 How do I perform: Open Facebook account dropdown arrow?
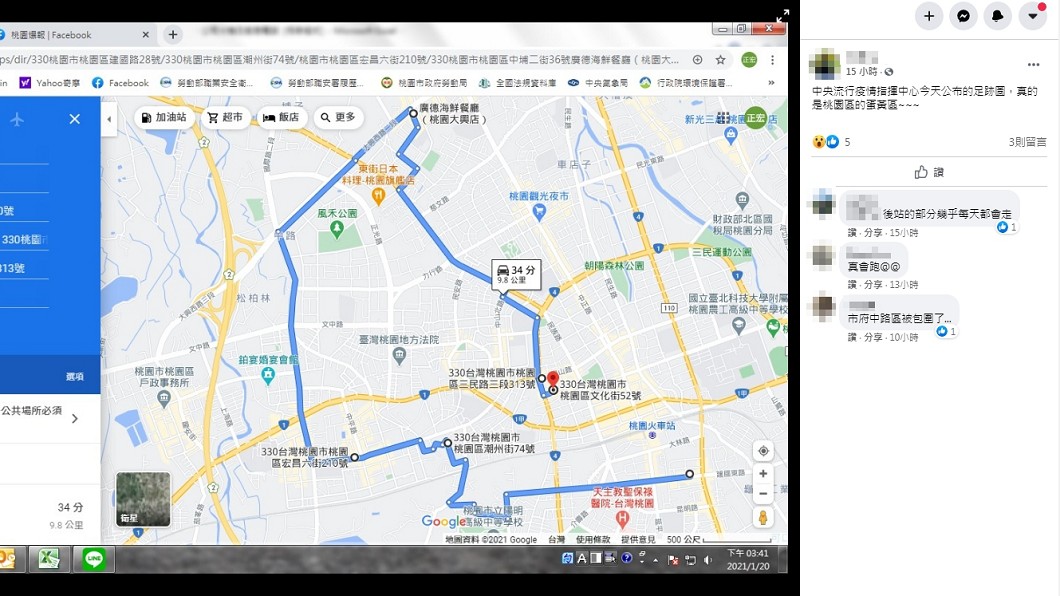(1032, 16)
